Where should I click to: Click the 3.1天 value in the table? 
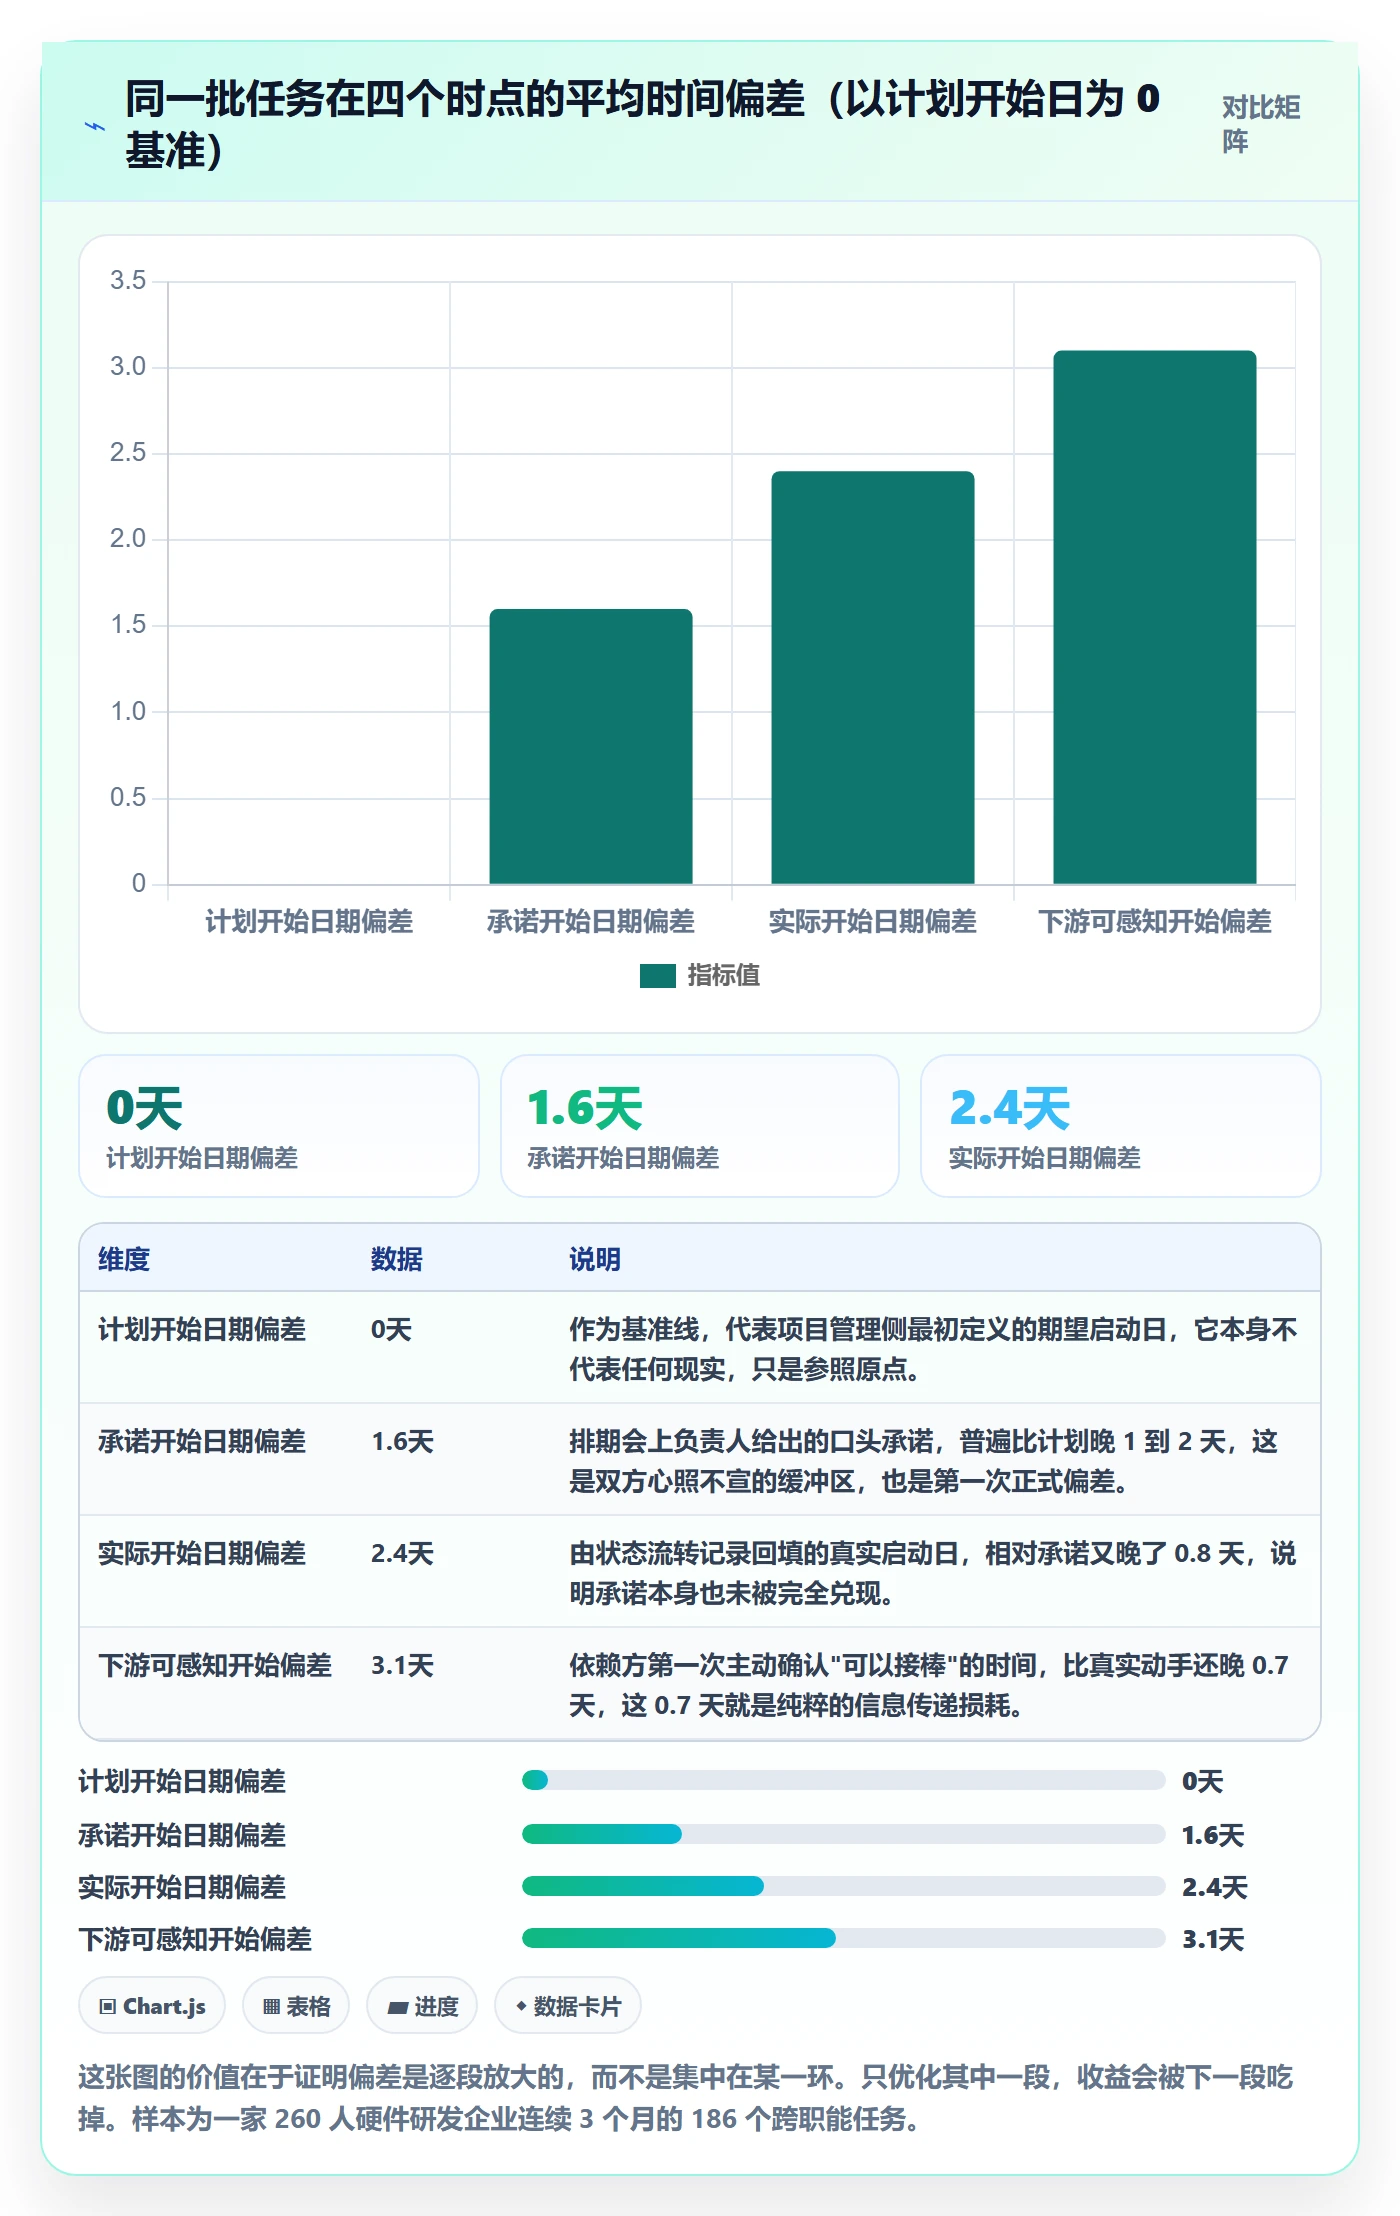403,1666
